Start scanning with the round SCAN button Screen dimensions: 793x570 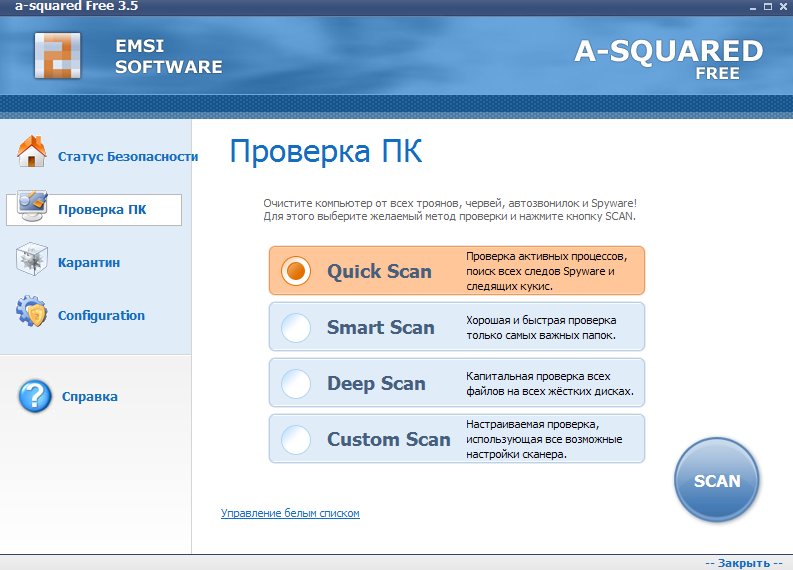click(x=717, y=480)
